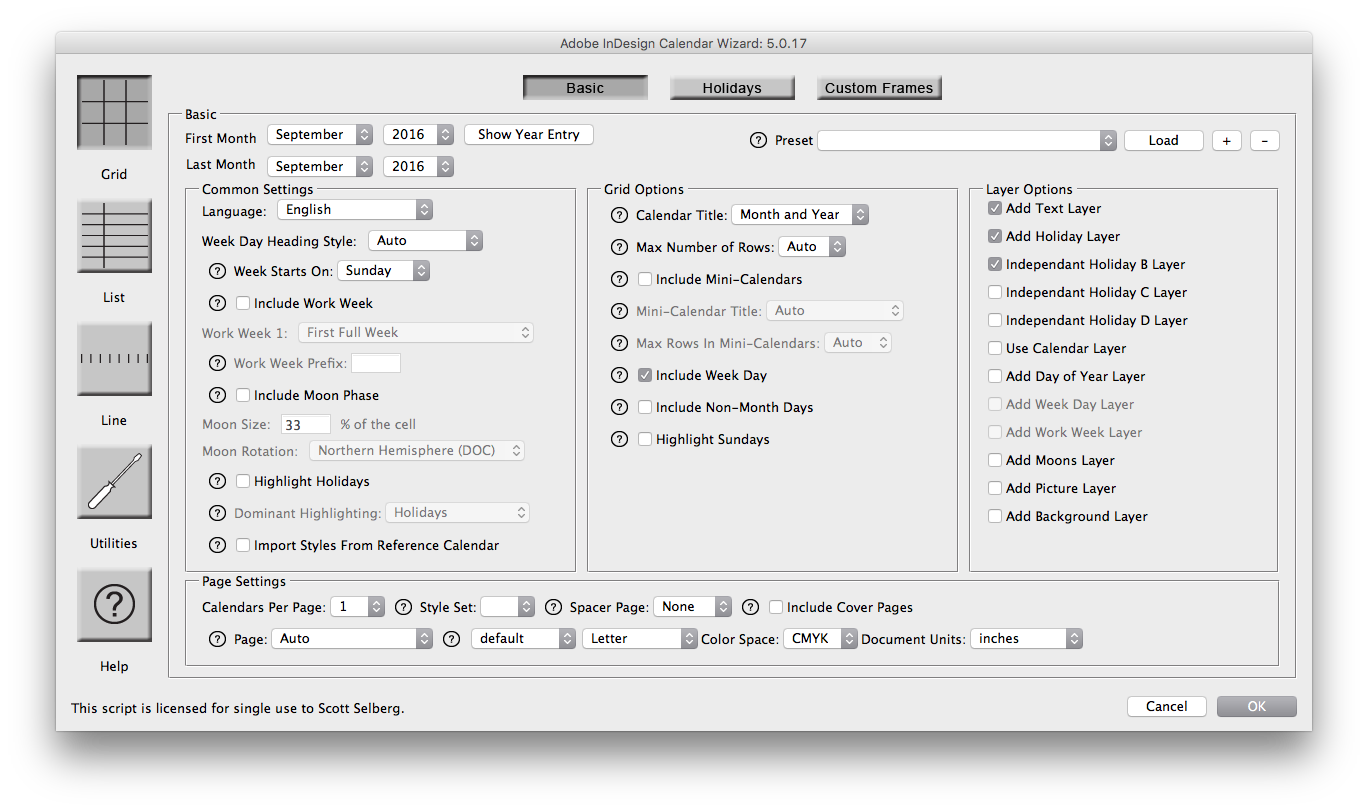The image size is (1368, 811).
Task: Click Show Year Entry button
Action: click(x=528, y=134)
